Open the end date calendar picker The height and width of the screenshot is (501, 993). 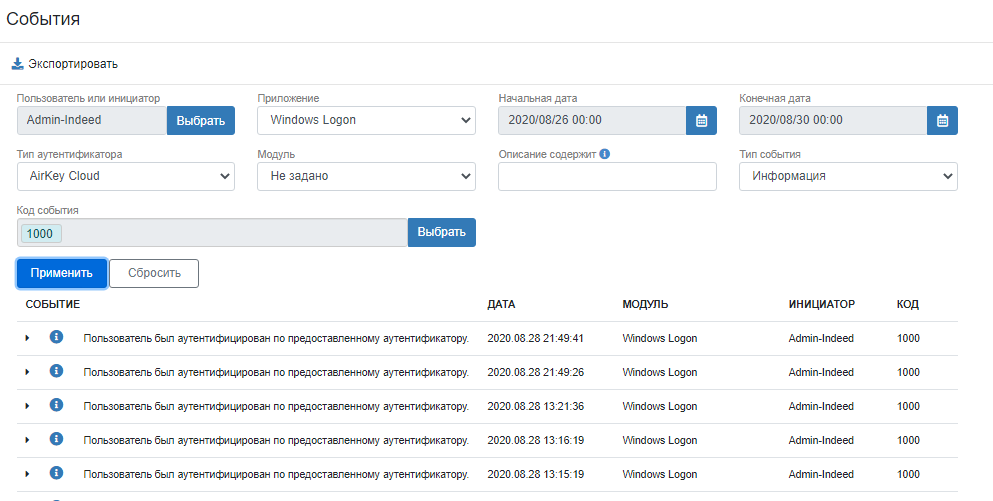(x=942, y=120)
